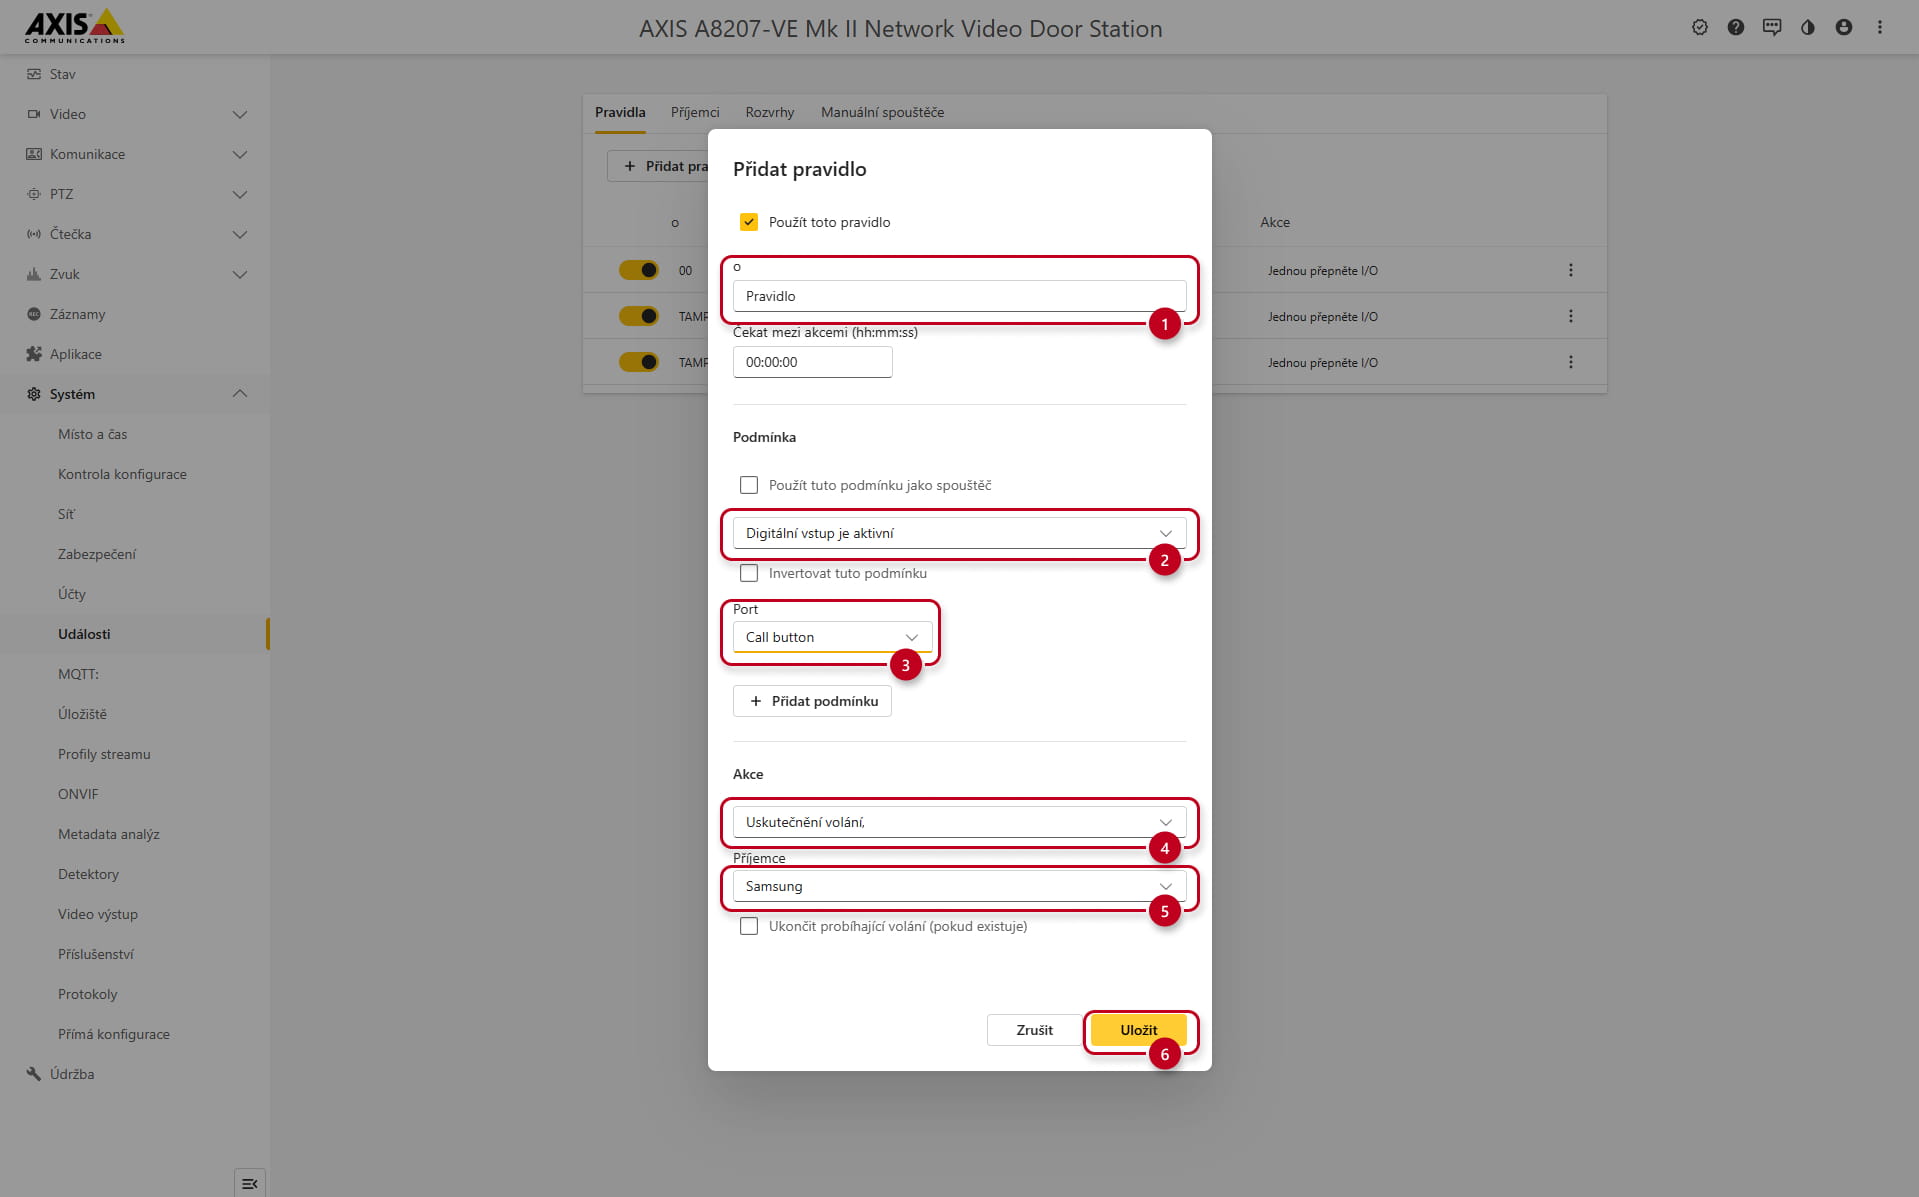Click the rule name field Pravidlo
This screenshot has width=1919, height=1197.
(959, 296)
